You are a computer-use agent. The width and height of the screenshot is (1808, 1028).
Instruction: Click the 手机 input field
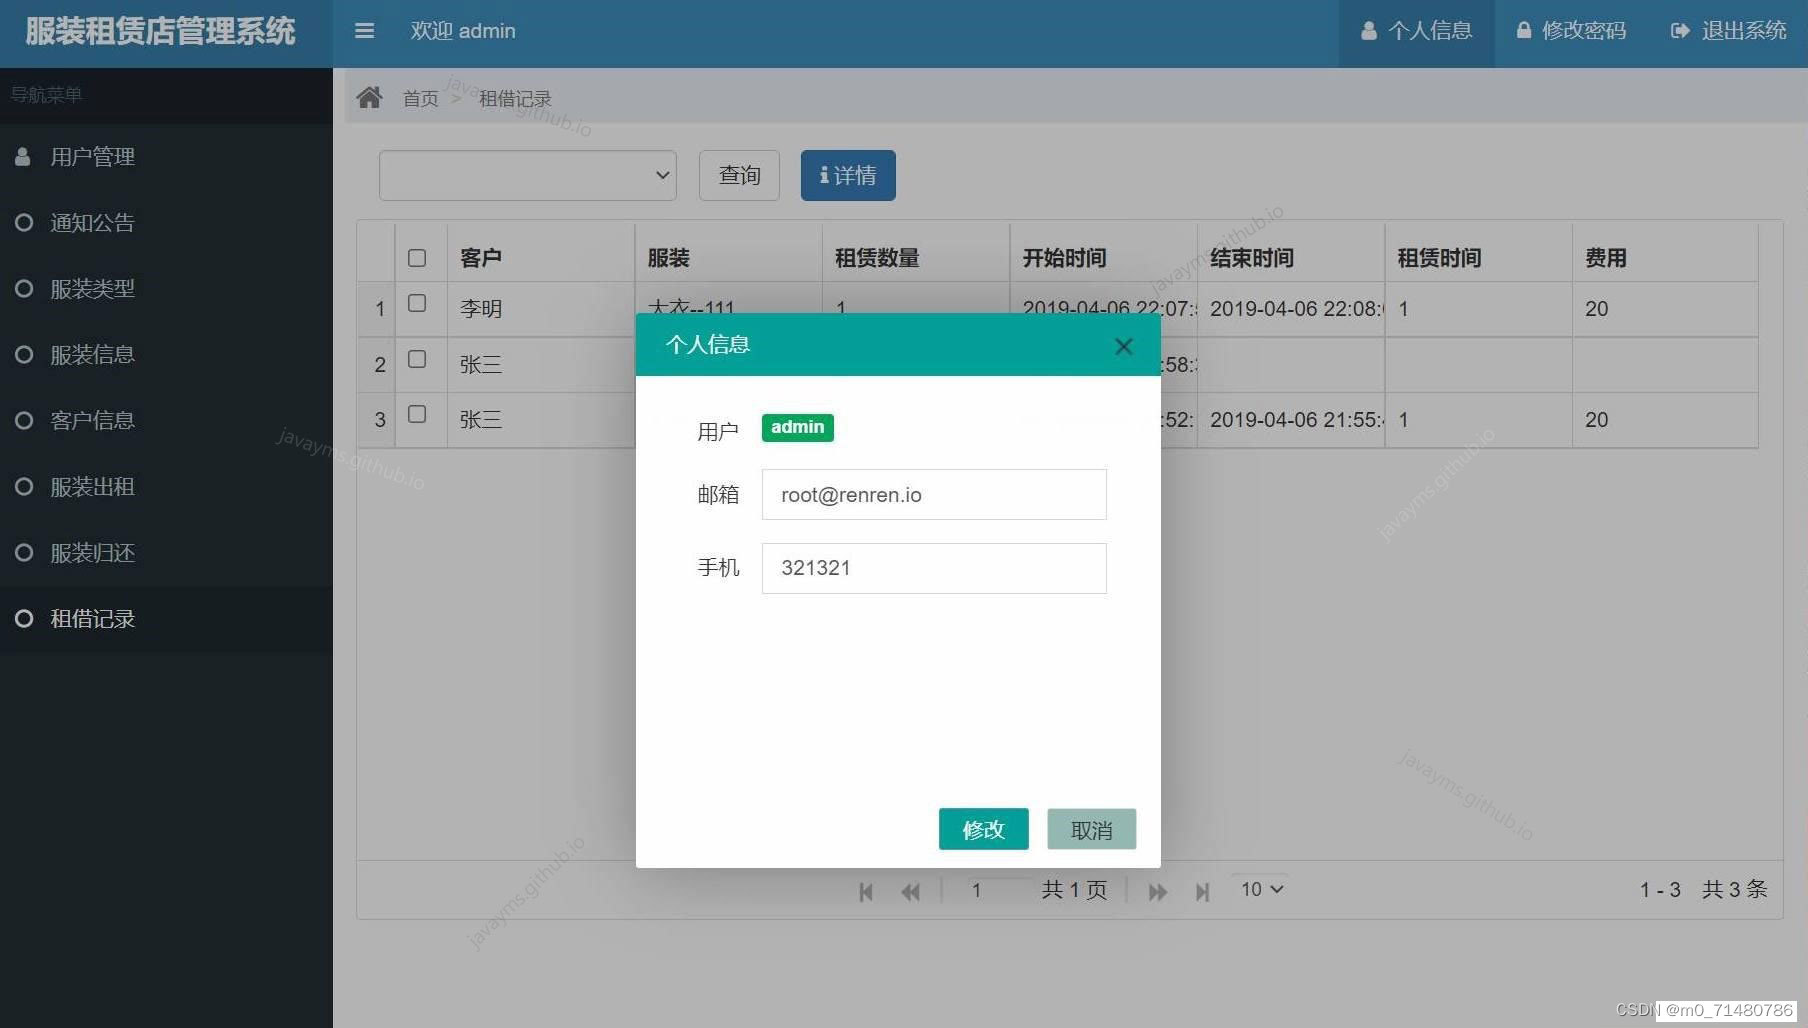pos(934,568)
